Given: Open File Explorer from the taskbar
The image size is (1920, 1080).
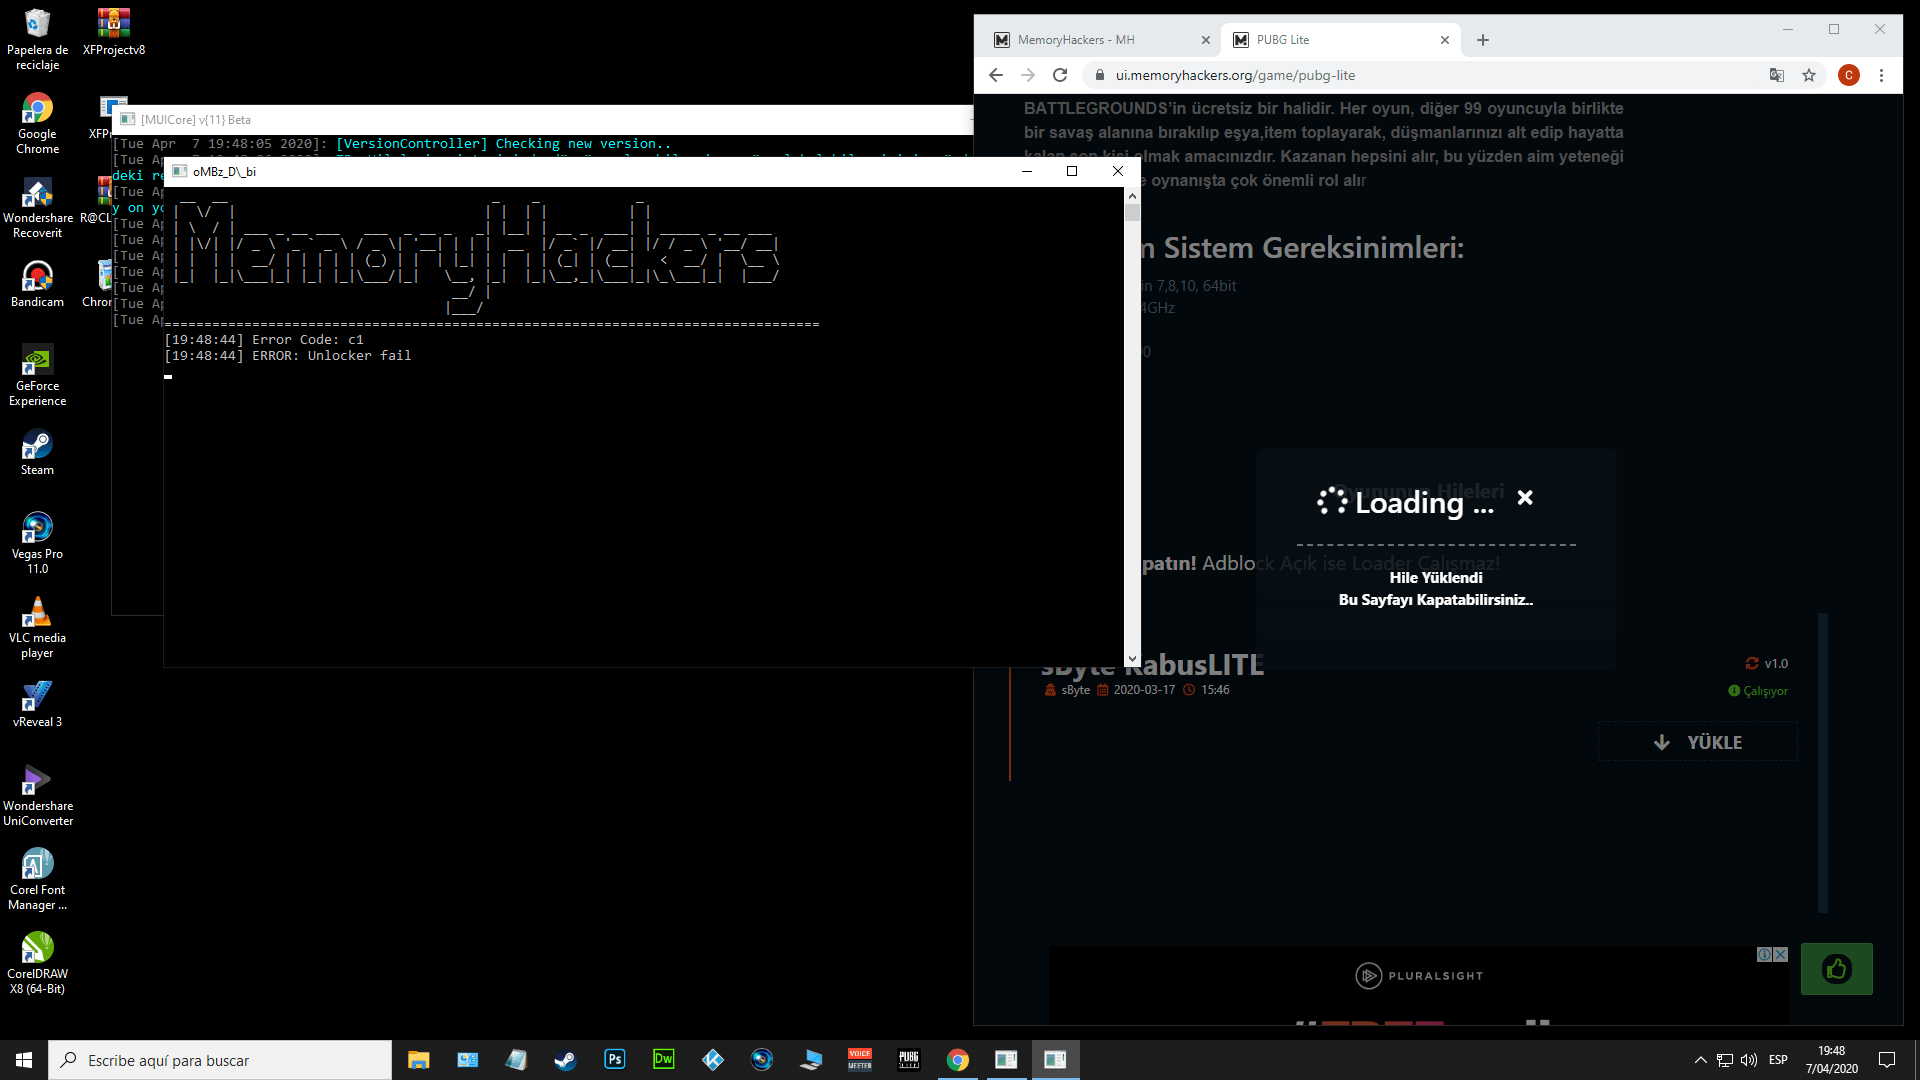Looking at the screenshot, I should (x=418, y=1060).
